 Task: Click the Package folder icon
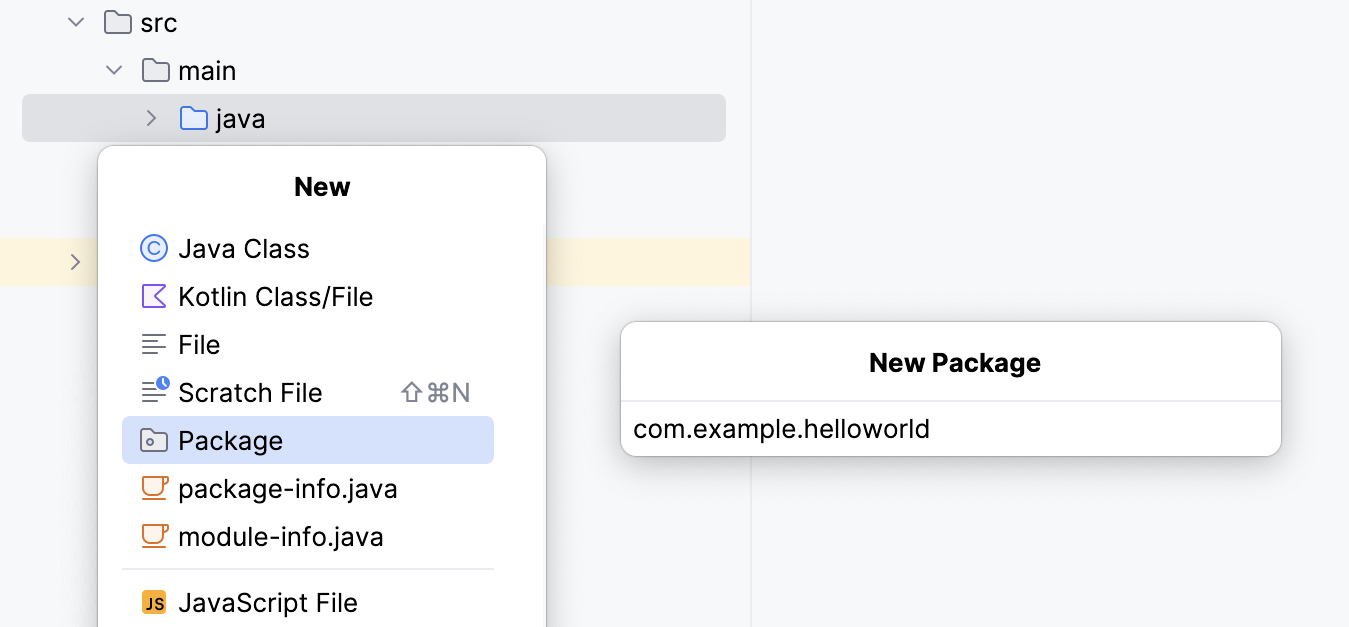(x=154, y=440)
